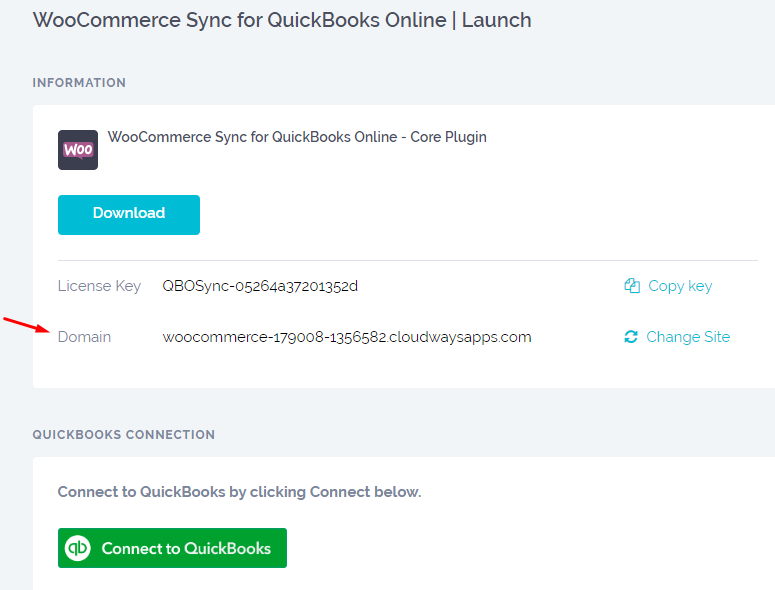The image size is (775, 590).
Task: Click the QUICKBOOKS CONNECTION section heading
Action: click(123, 435)
